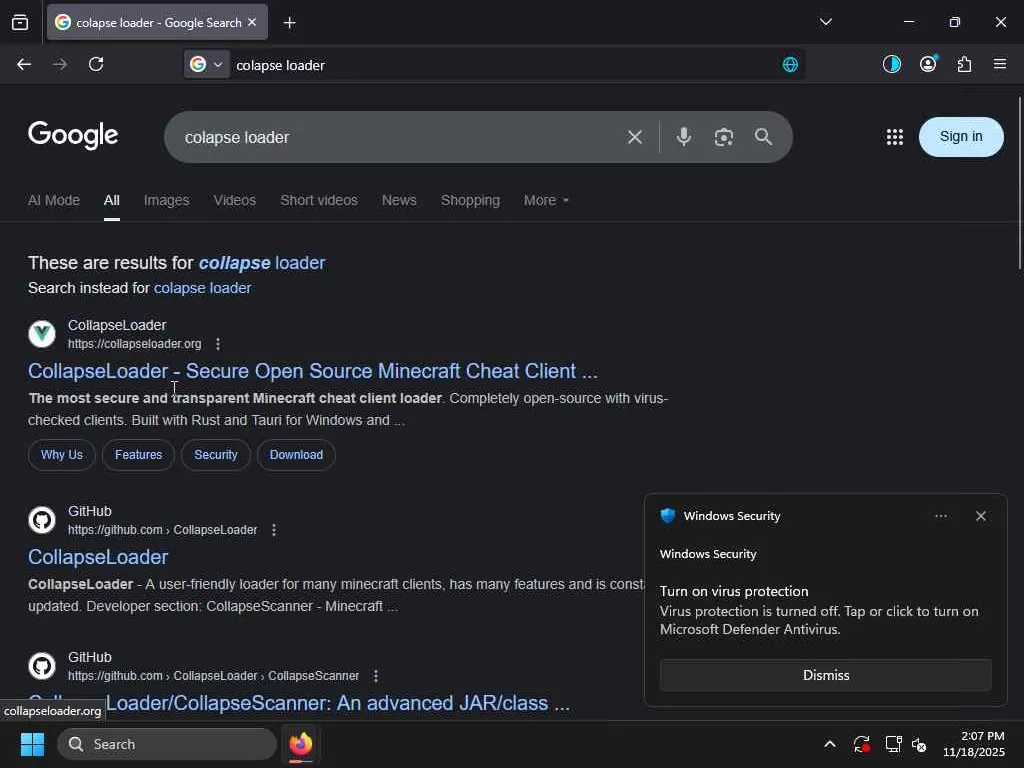Show hidden system tray icons
Viewport: 1024px width, 768px height.
pos(829,744)
